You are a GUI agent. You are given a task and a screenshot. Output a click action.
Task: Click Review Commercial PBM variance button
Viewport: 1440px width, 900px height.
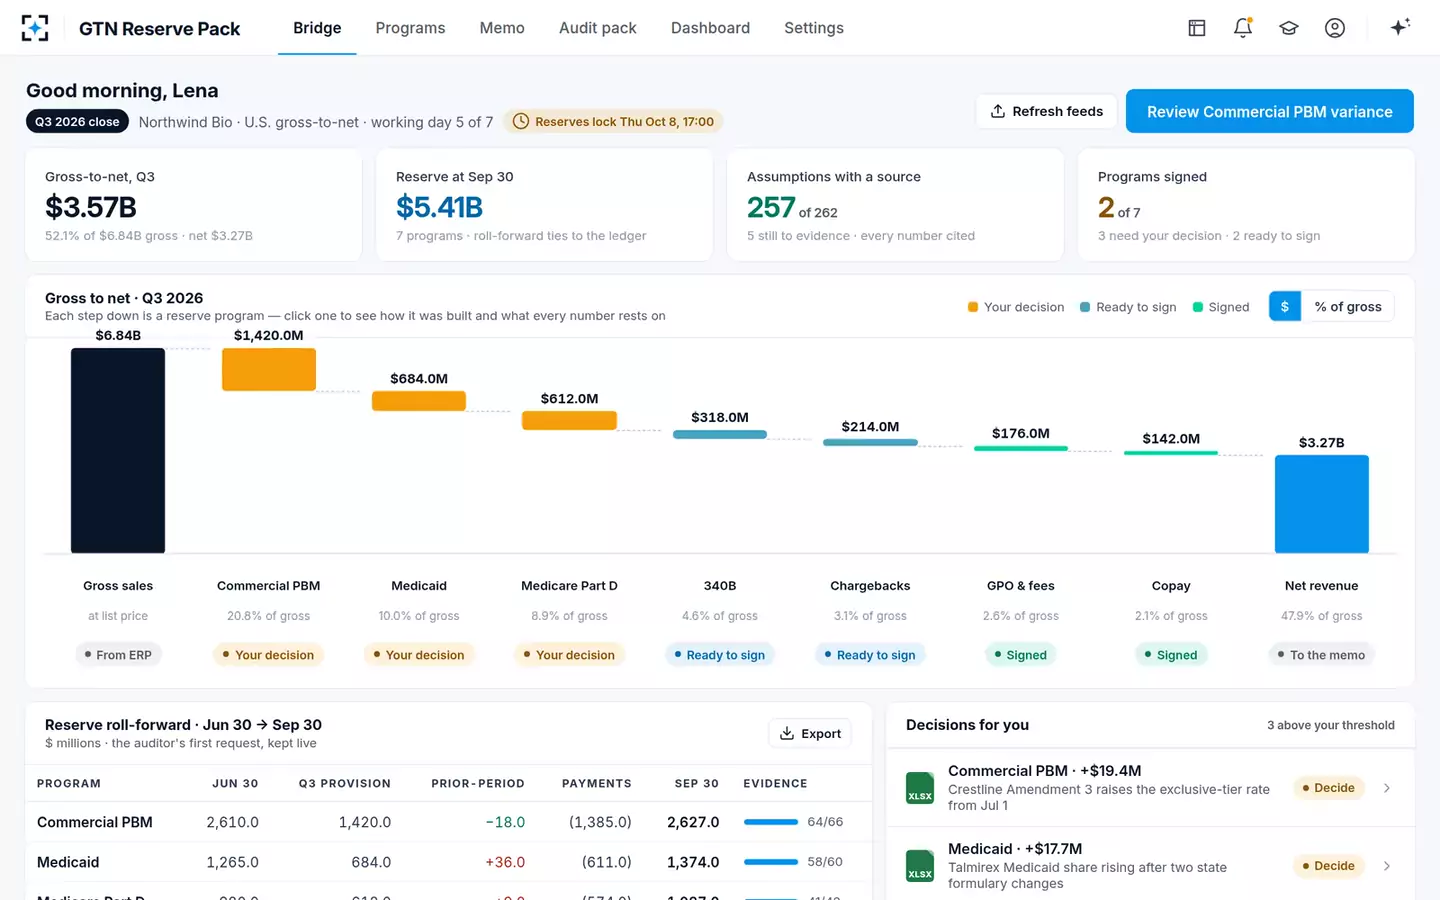(x=1270, y=111)
